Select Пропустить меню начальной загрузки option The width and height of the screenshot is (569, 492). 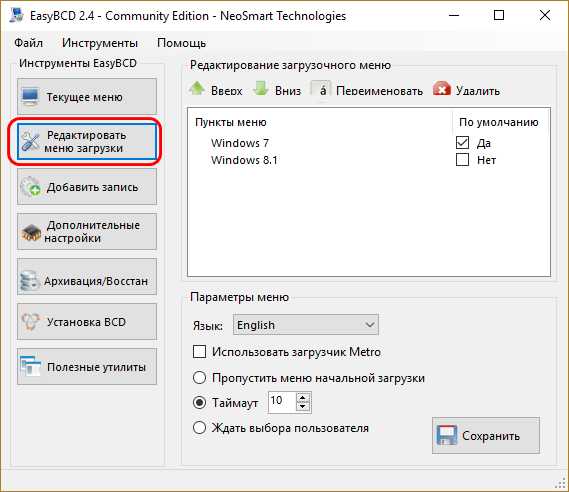(x=200, y=378)
